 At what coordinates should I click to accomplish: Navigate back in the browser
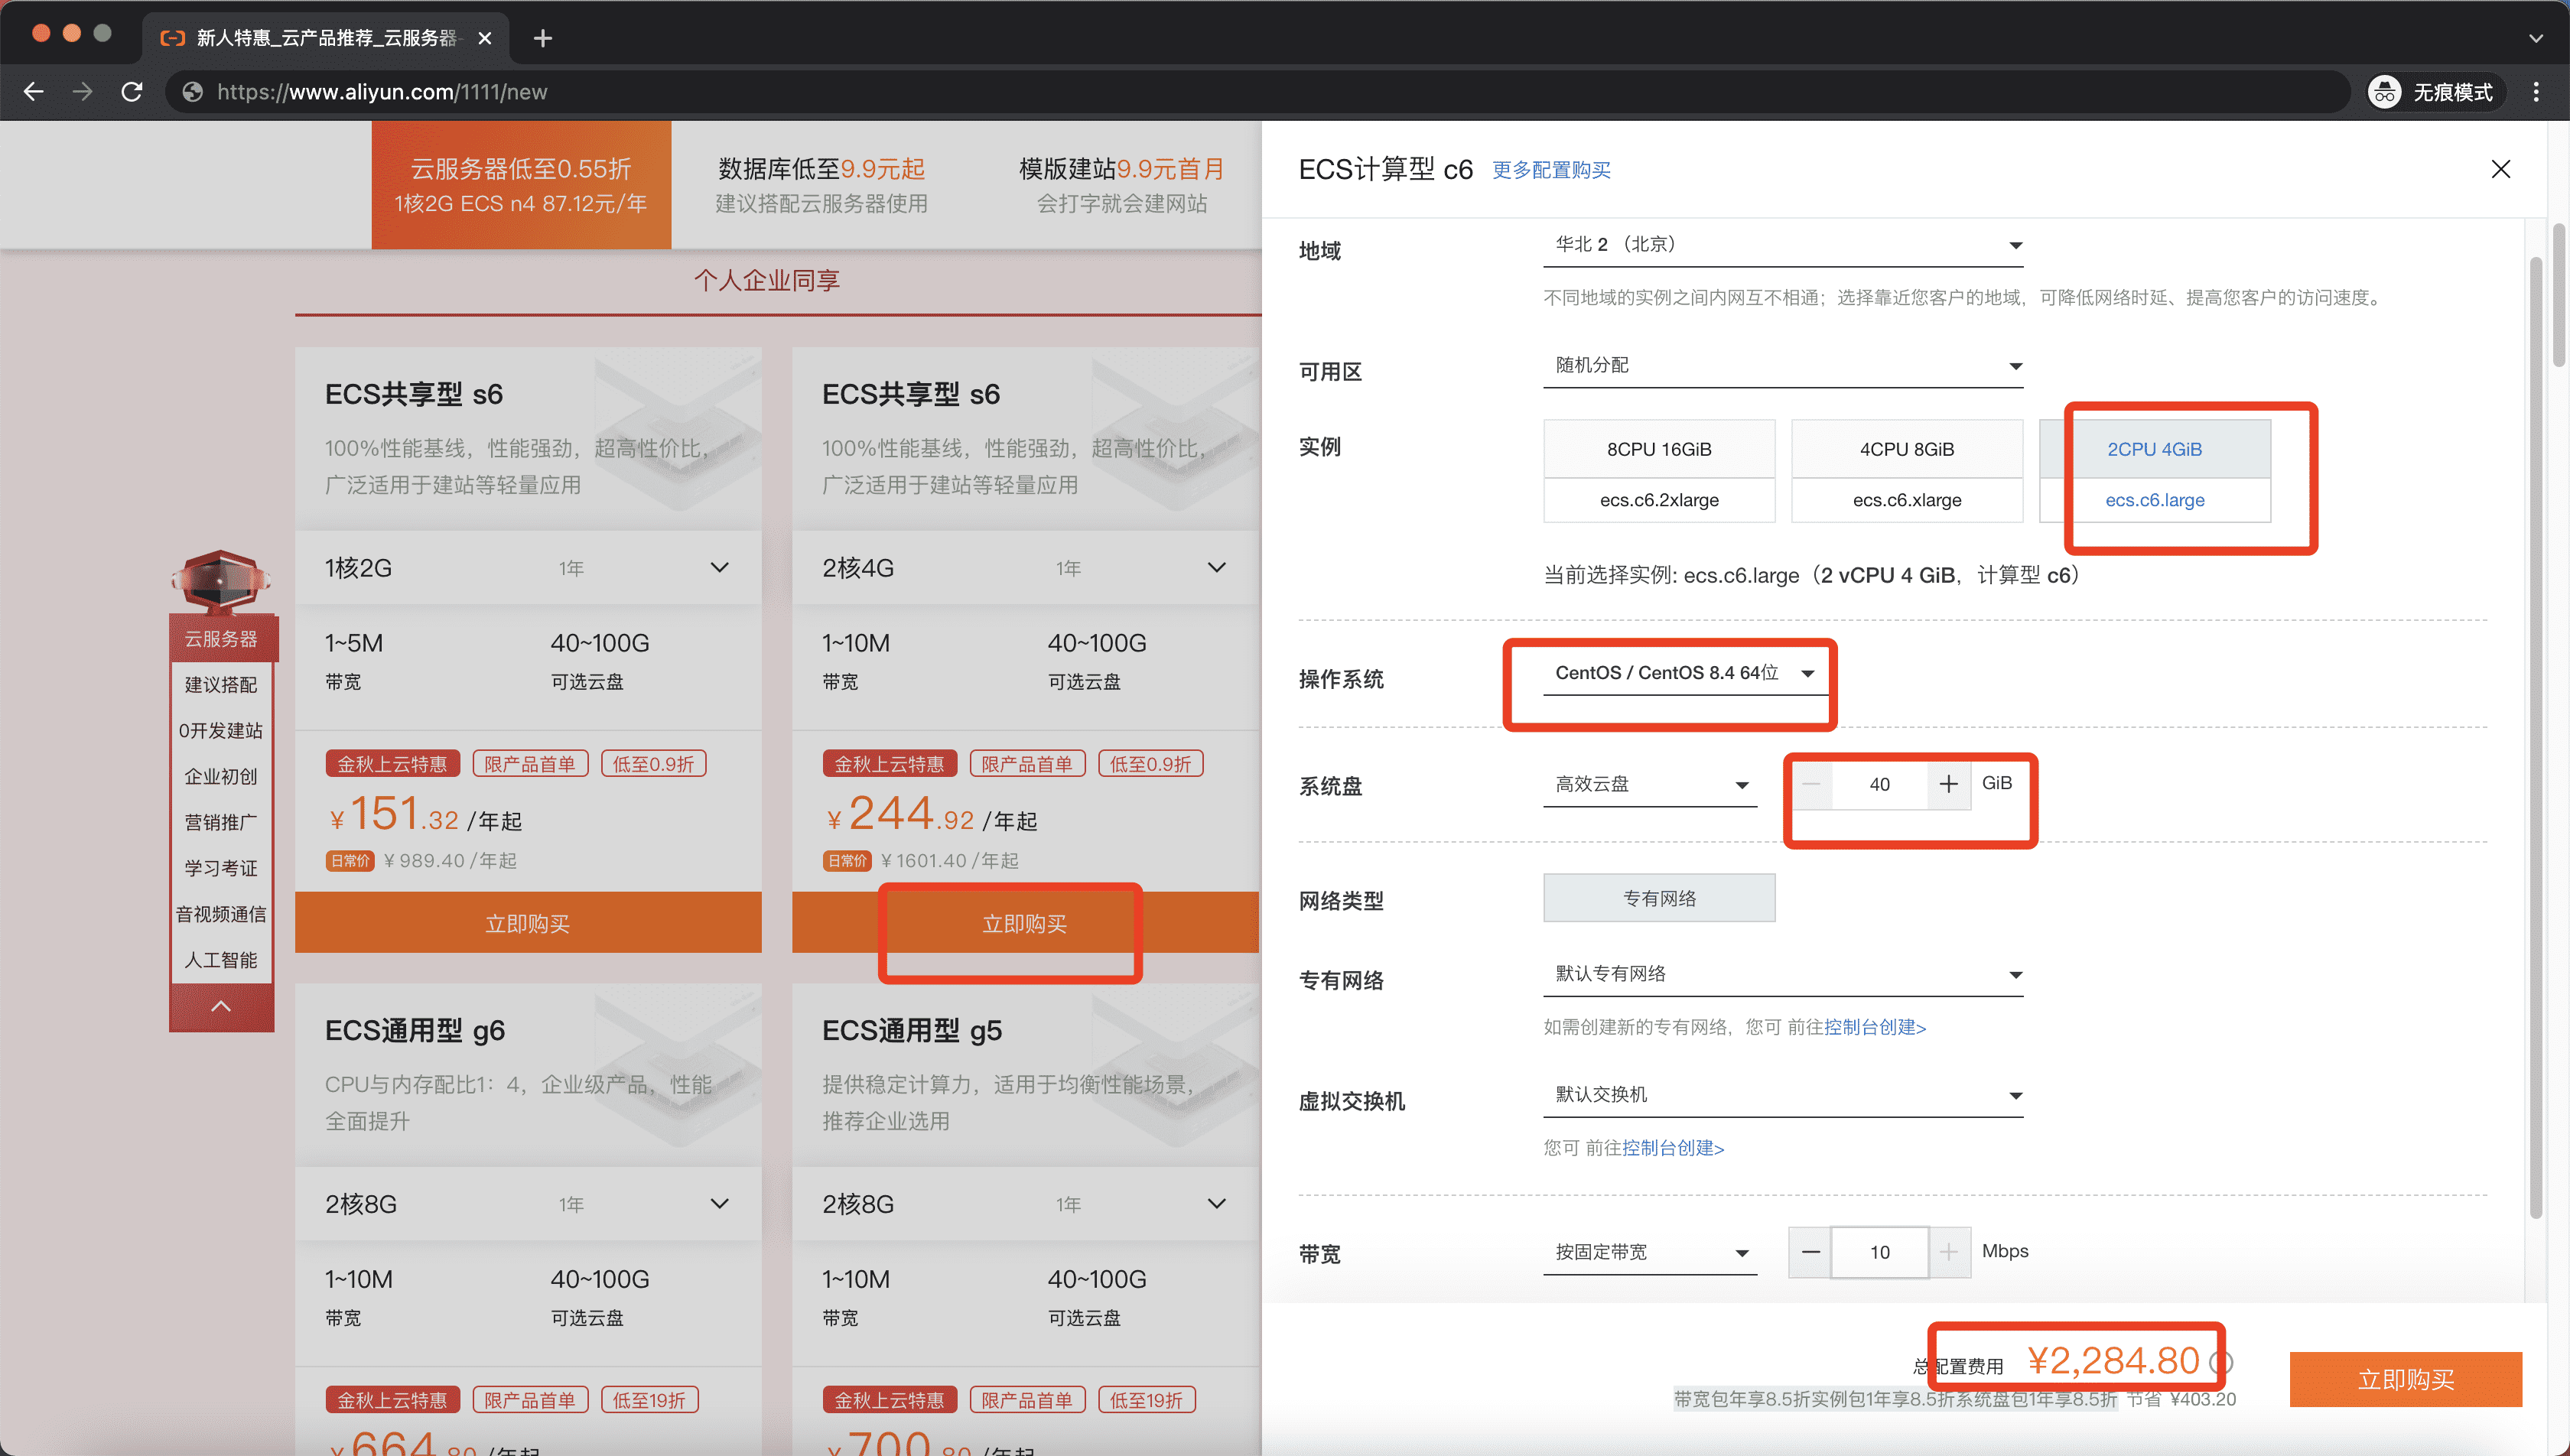[x=34, y=92]
